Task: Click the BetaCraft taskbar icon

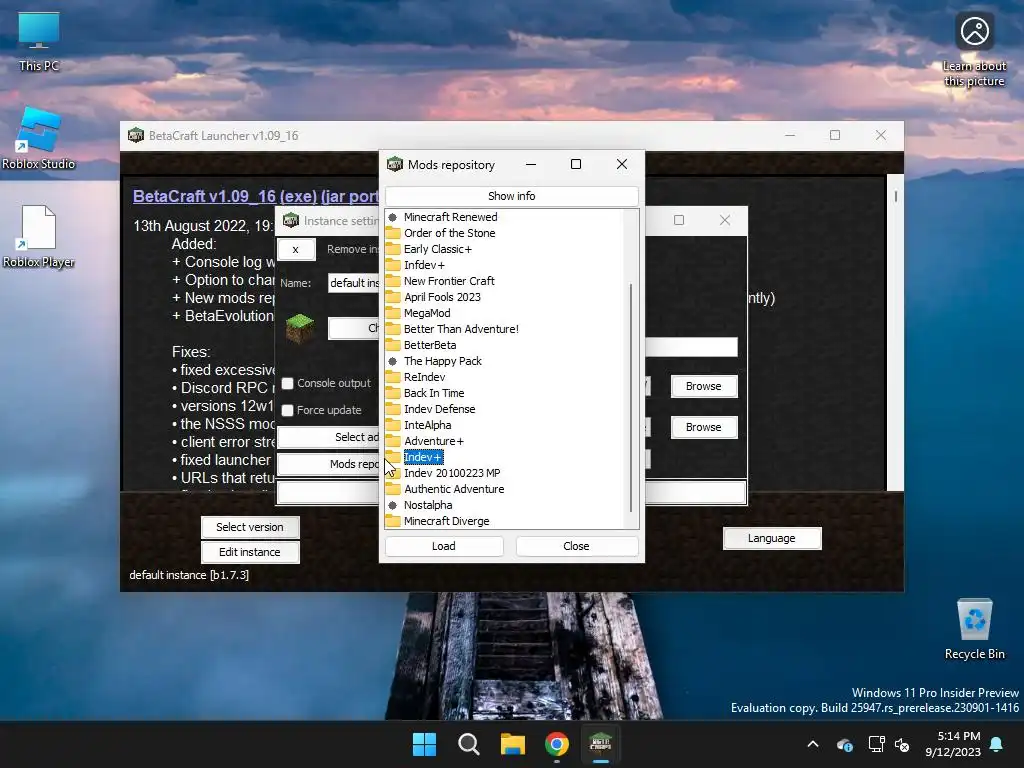Action: [601, 744]
